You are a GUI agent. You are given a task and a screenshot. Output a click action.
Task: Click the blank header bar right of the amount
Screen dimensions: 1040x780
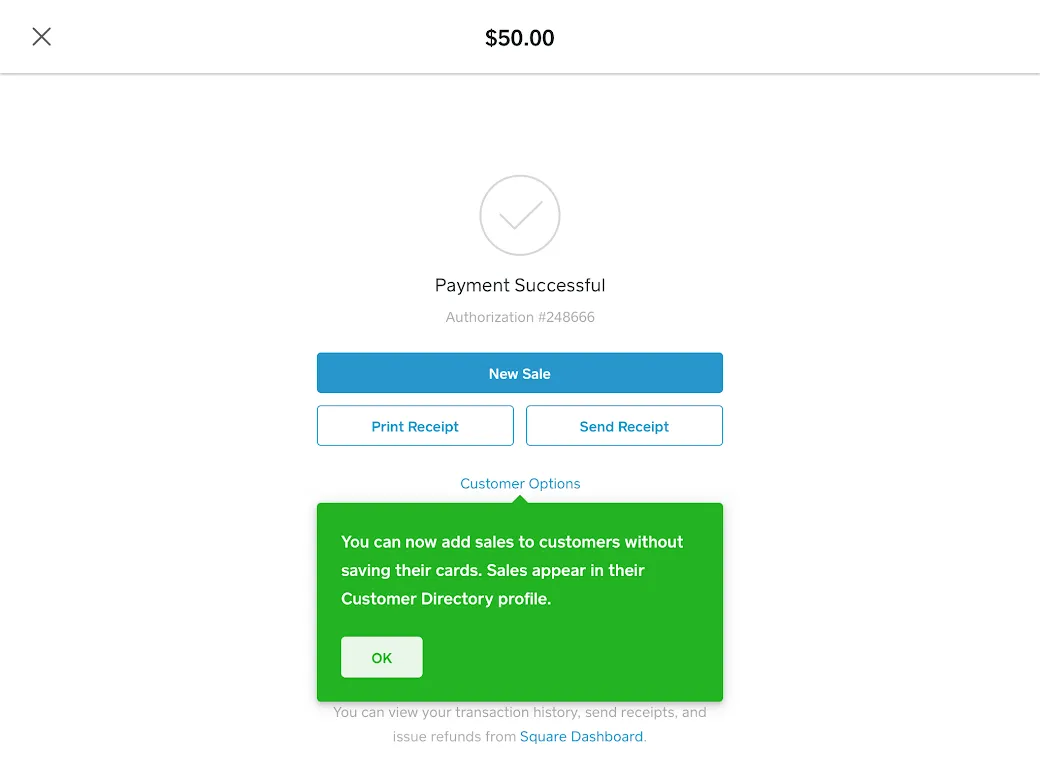(796, 36)
